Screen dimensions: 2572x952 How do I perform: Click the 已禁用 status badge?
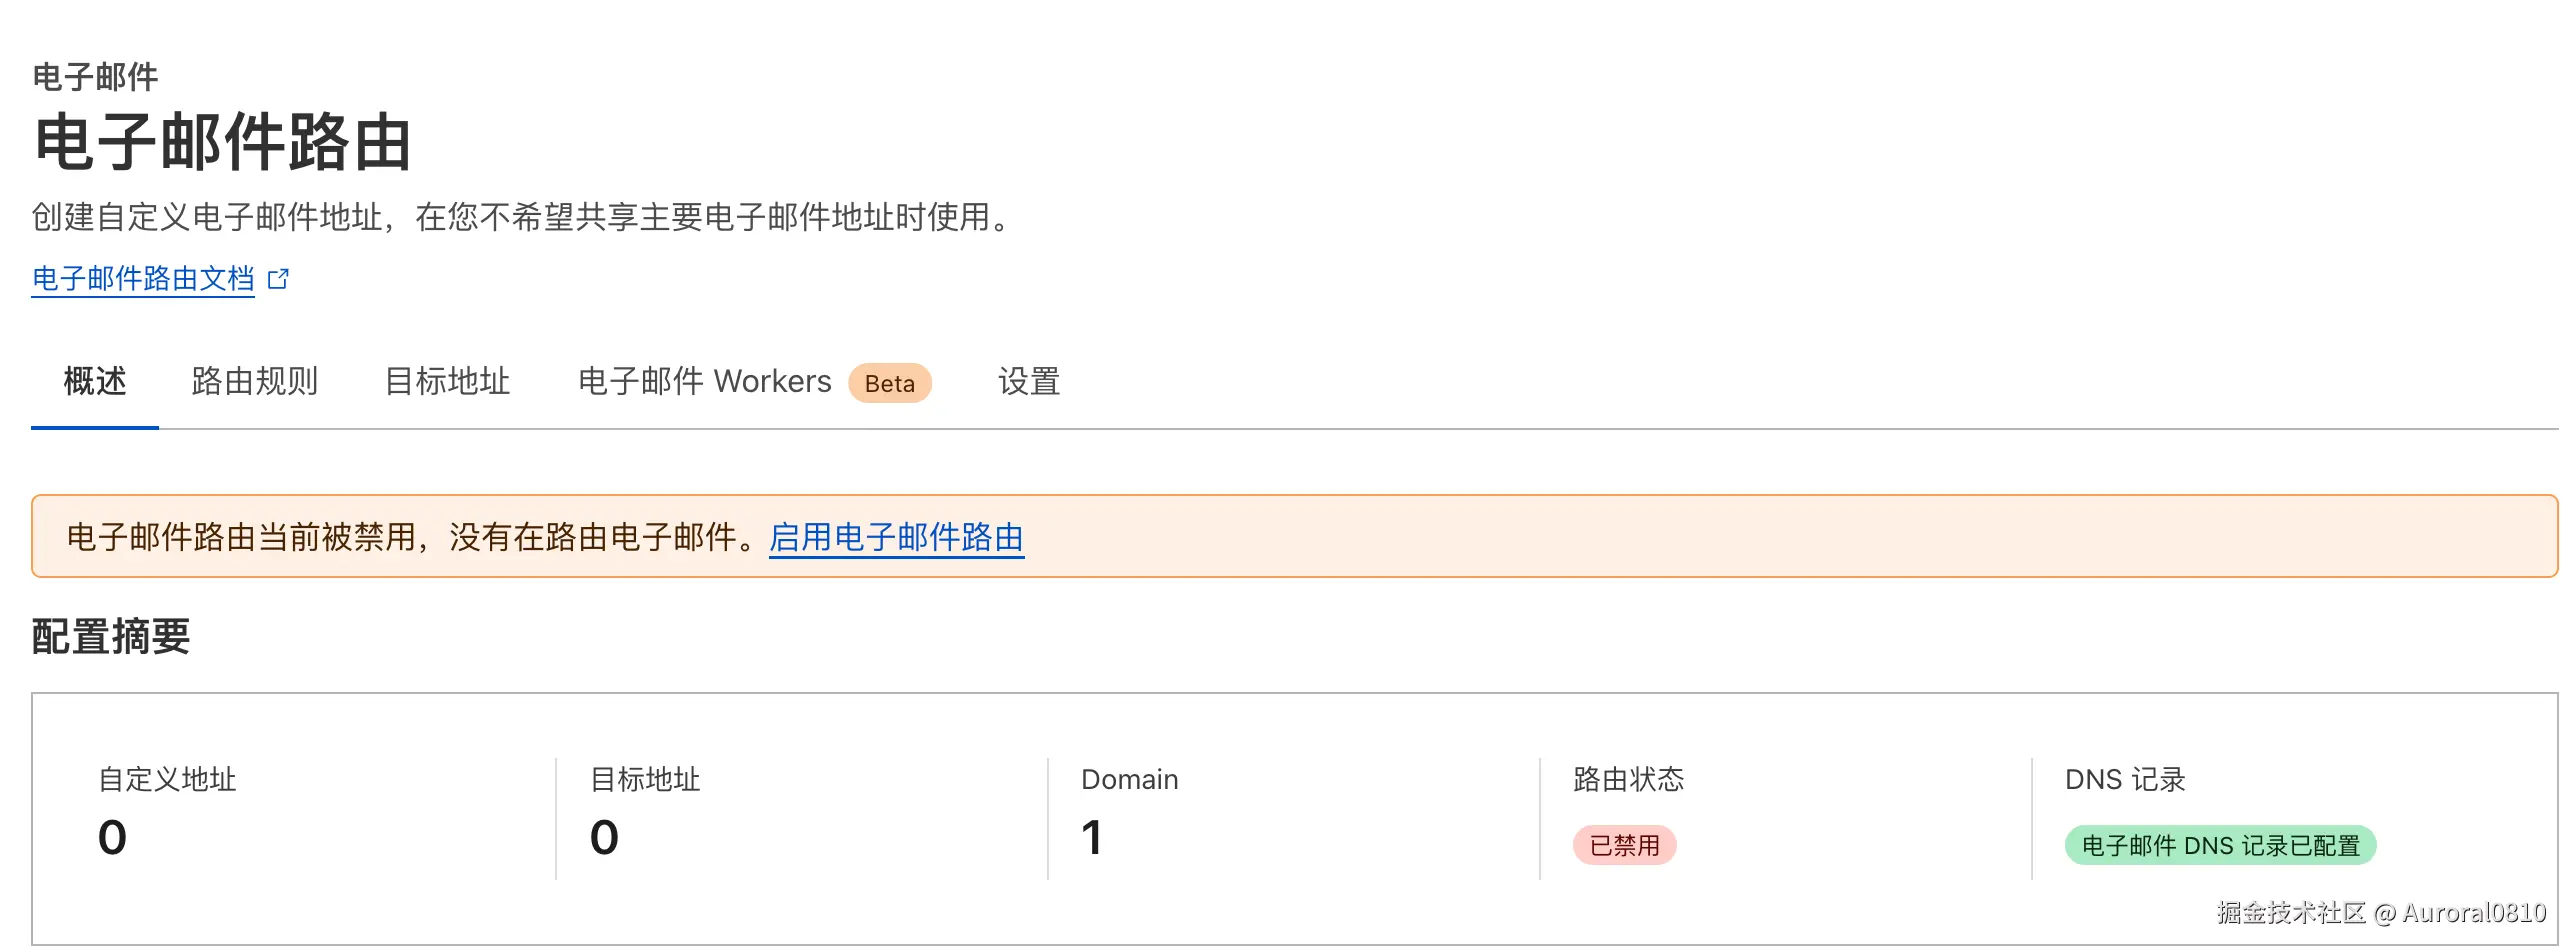point(1625,843)
